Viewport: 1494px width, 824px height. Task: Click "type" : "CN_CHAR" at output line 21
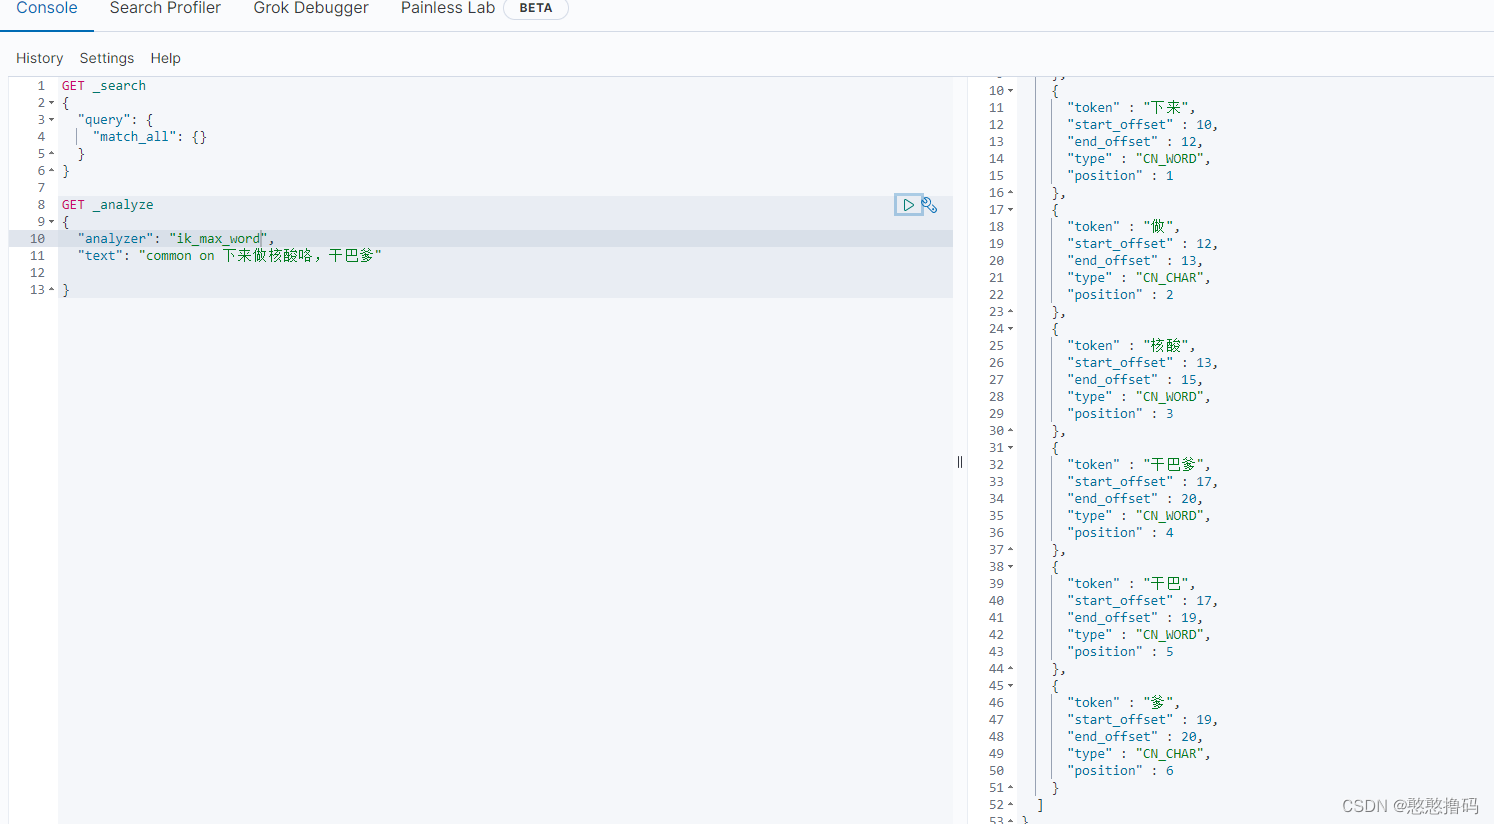[x=1139, y=278]
